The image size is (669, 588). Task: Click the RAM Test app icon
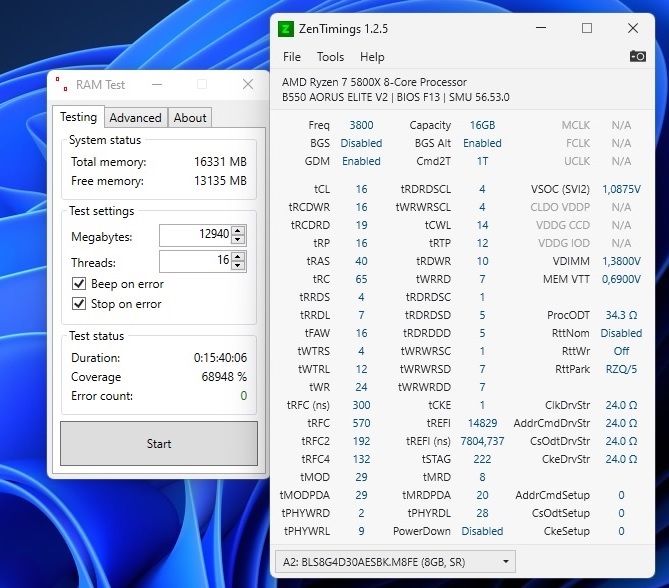(x=61, y=84)
